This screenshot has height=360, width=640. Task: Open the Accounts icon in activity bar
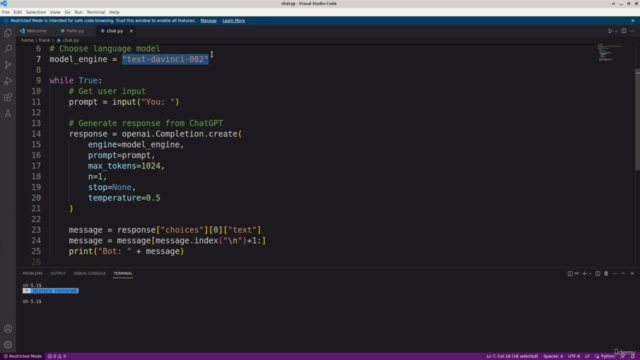click(x=8, y=329)
